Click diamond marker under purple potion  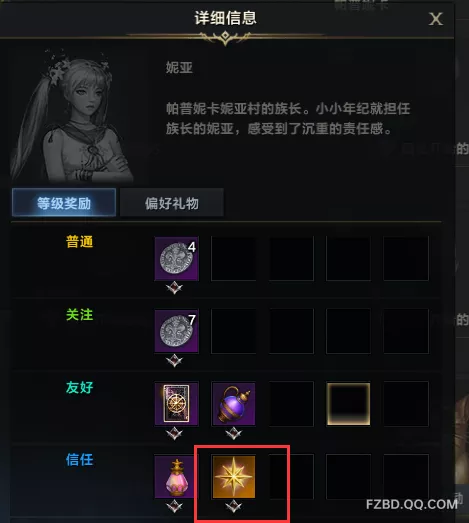point(233,433)
